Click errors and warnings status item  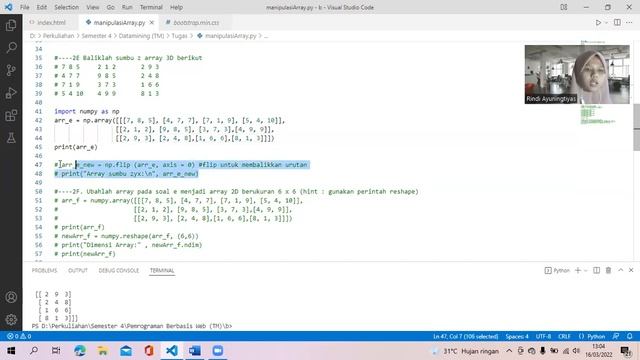[19, 336]
